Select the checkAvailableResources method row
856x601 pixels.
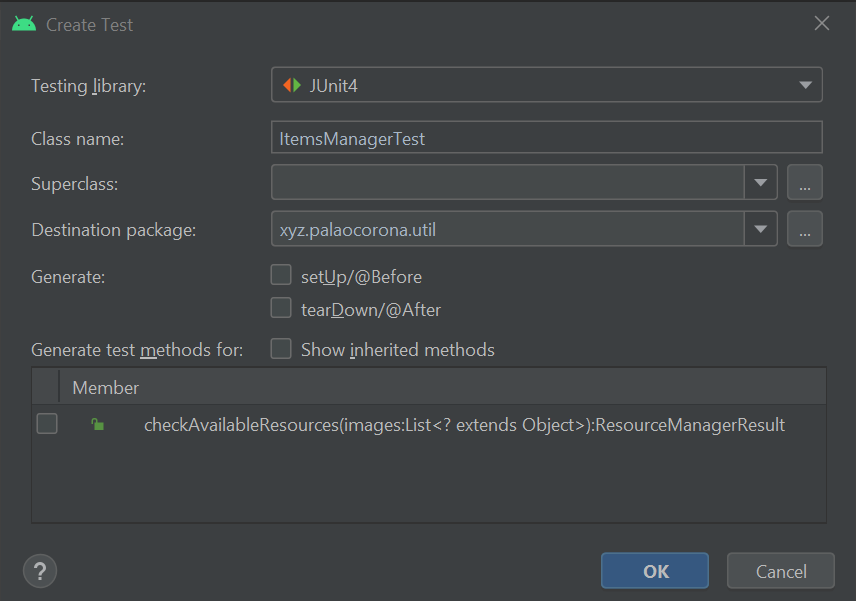(464, 425)
